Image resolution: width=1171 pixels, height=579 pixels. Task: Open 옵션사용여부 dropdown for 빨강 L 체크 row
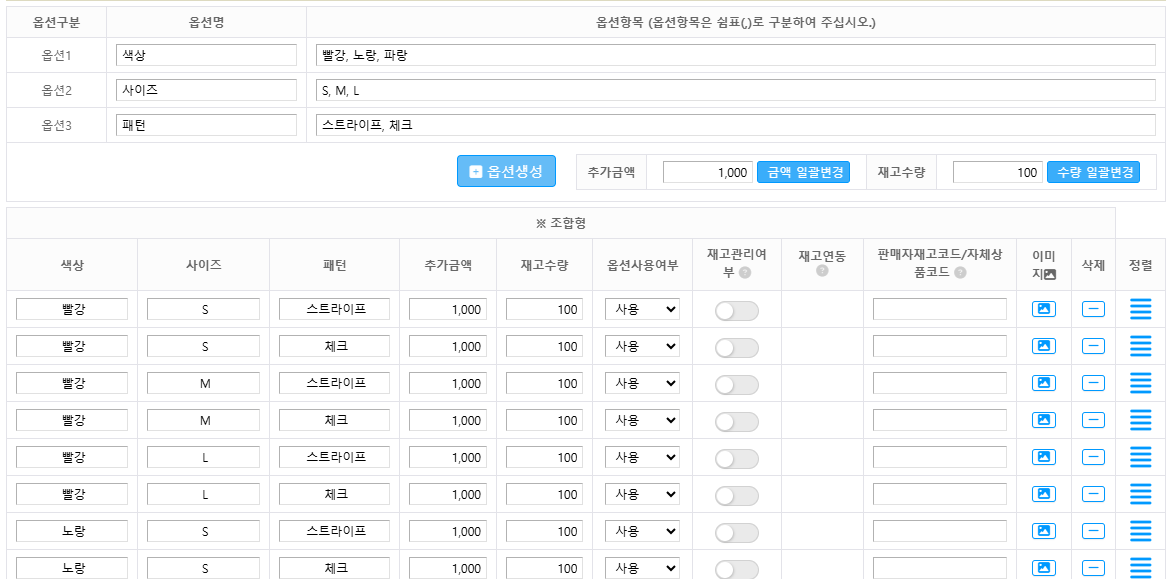coord(642,495)
